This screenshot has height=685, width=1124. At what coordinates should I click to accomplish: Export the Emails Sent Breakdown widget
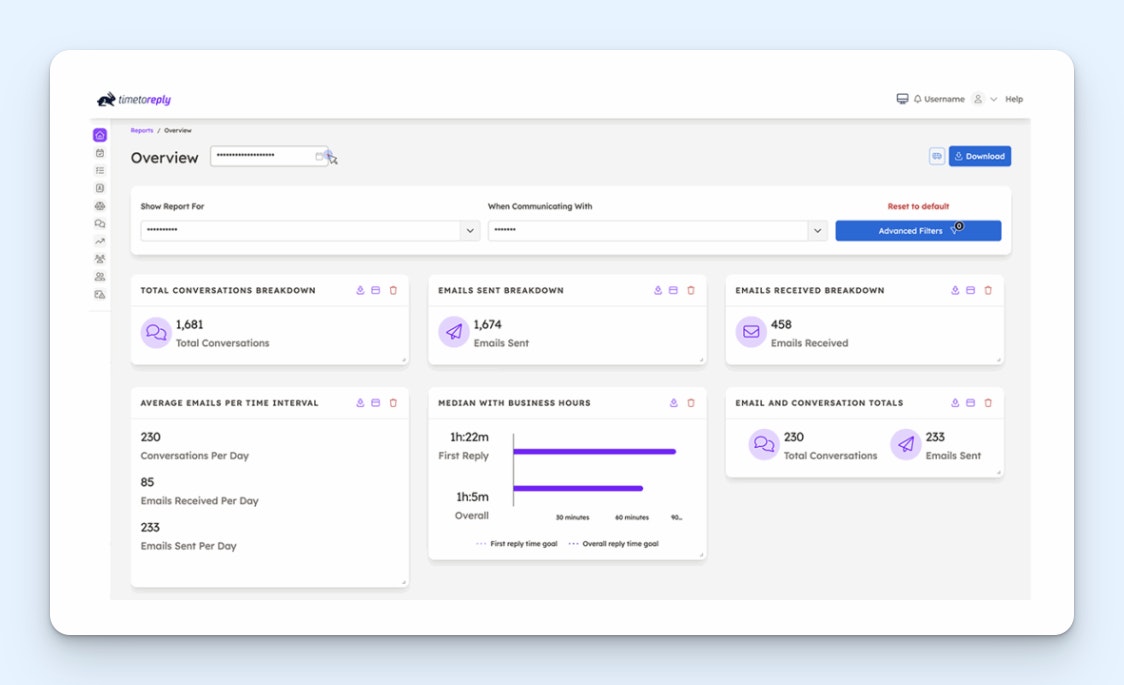coord(658,290)
